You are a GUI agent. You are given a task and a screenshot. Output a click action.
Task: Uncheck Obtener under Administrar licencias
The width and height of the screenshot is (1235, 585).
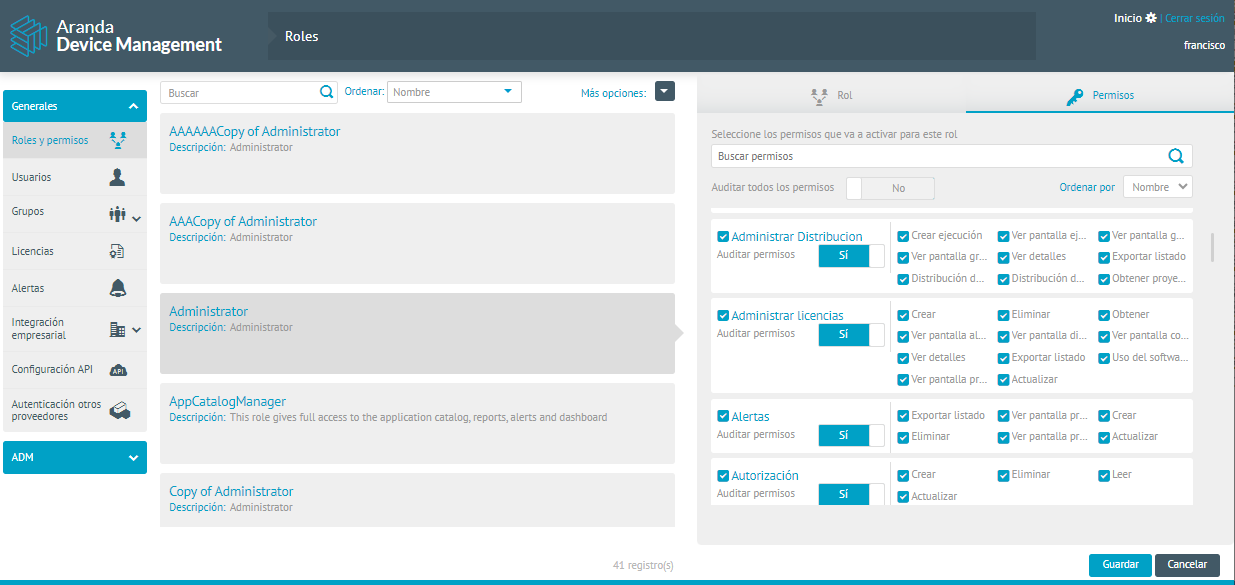click(1104, 315)
